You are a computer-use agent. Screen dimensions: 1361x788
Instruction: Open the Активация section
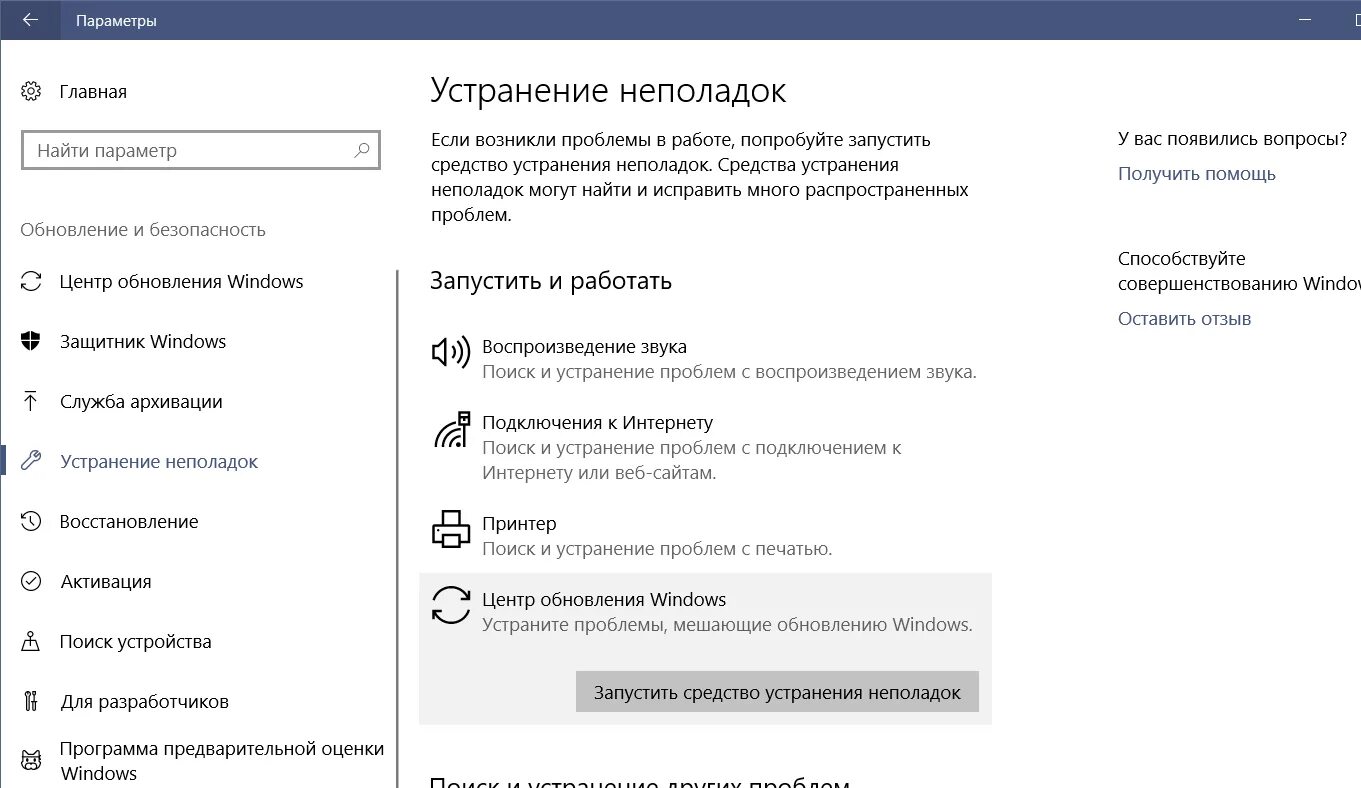[x=106, y=582]
